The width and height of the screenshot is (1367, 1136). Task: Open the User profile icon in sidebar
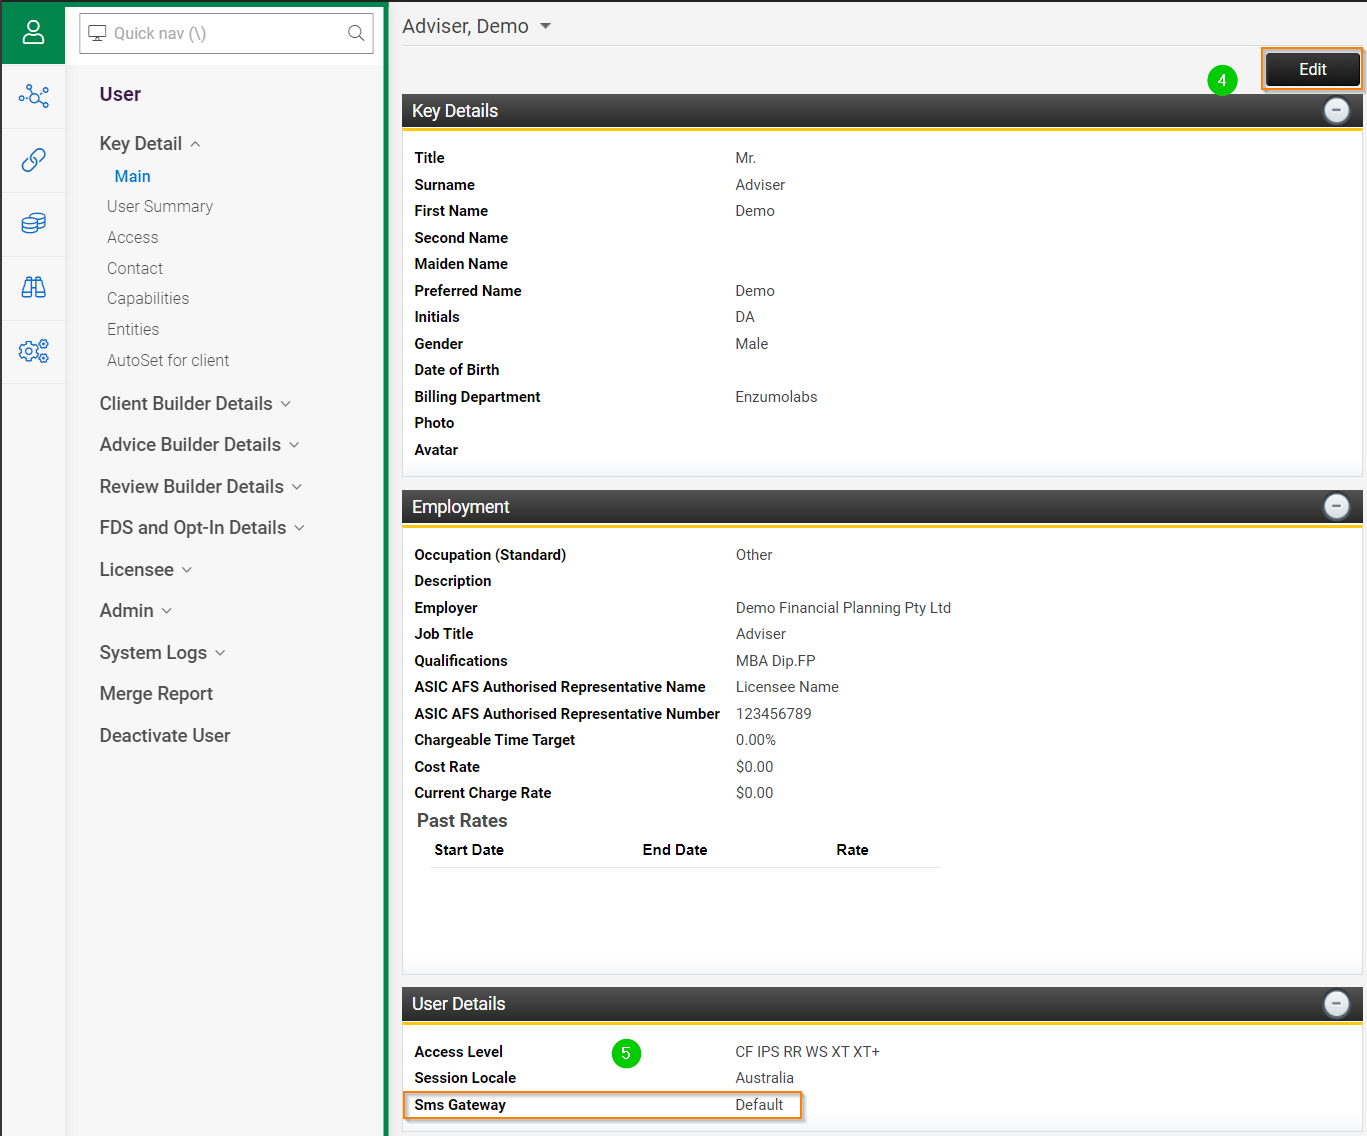click(x=33, y=33)
